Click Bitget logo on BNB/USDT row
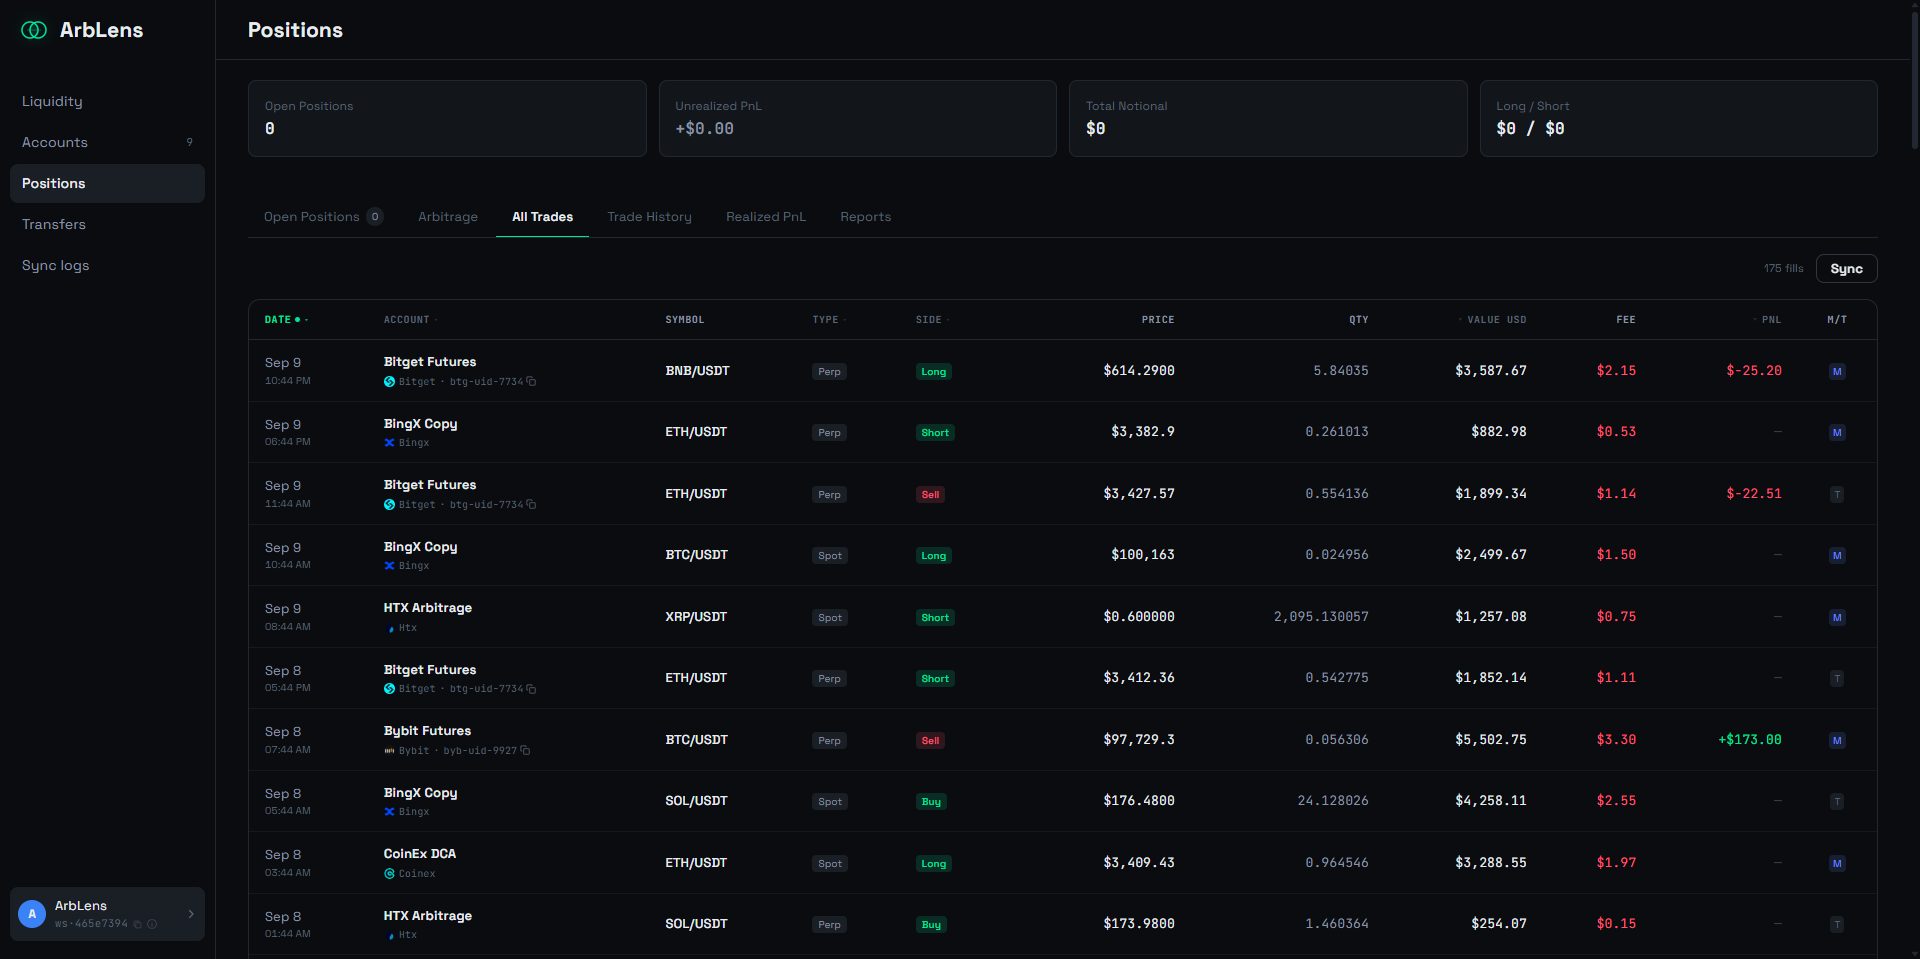 389,382
